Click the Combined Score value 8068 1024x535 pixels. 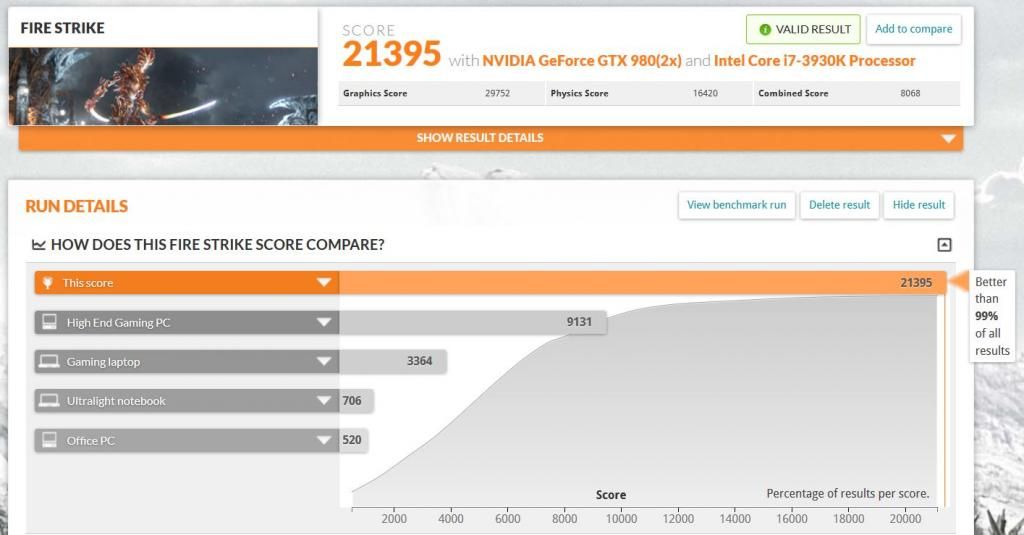point(910,93)
